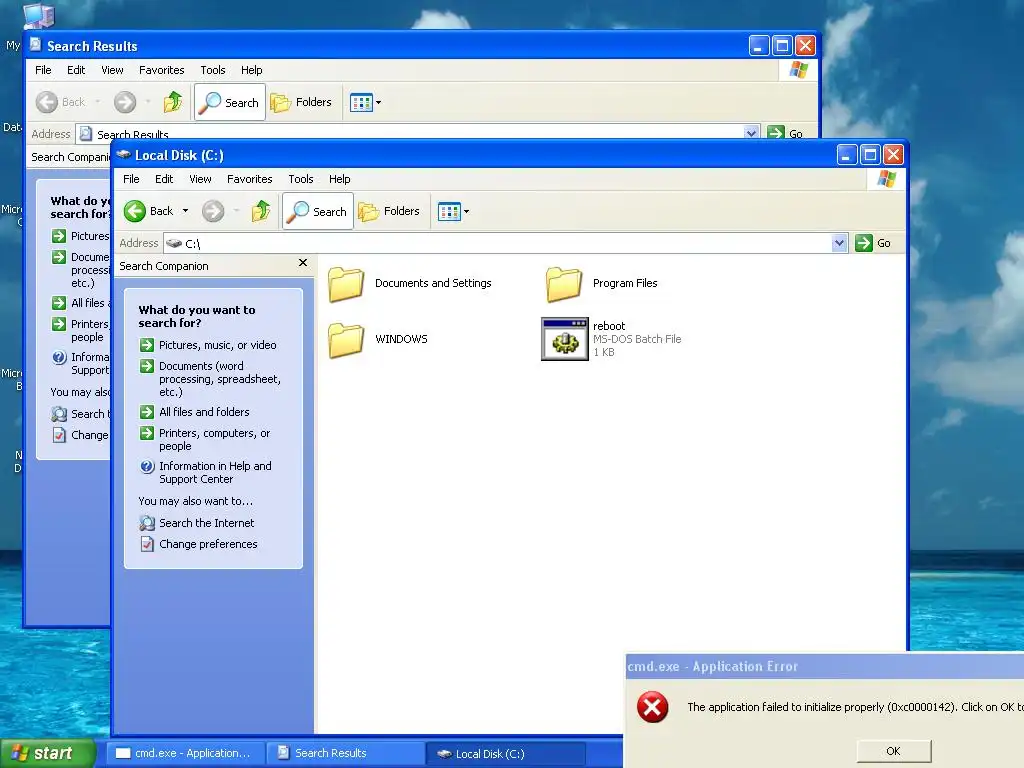
Task: Open Back history dropdown in Local Disk window
Action: tap(185, 211)
